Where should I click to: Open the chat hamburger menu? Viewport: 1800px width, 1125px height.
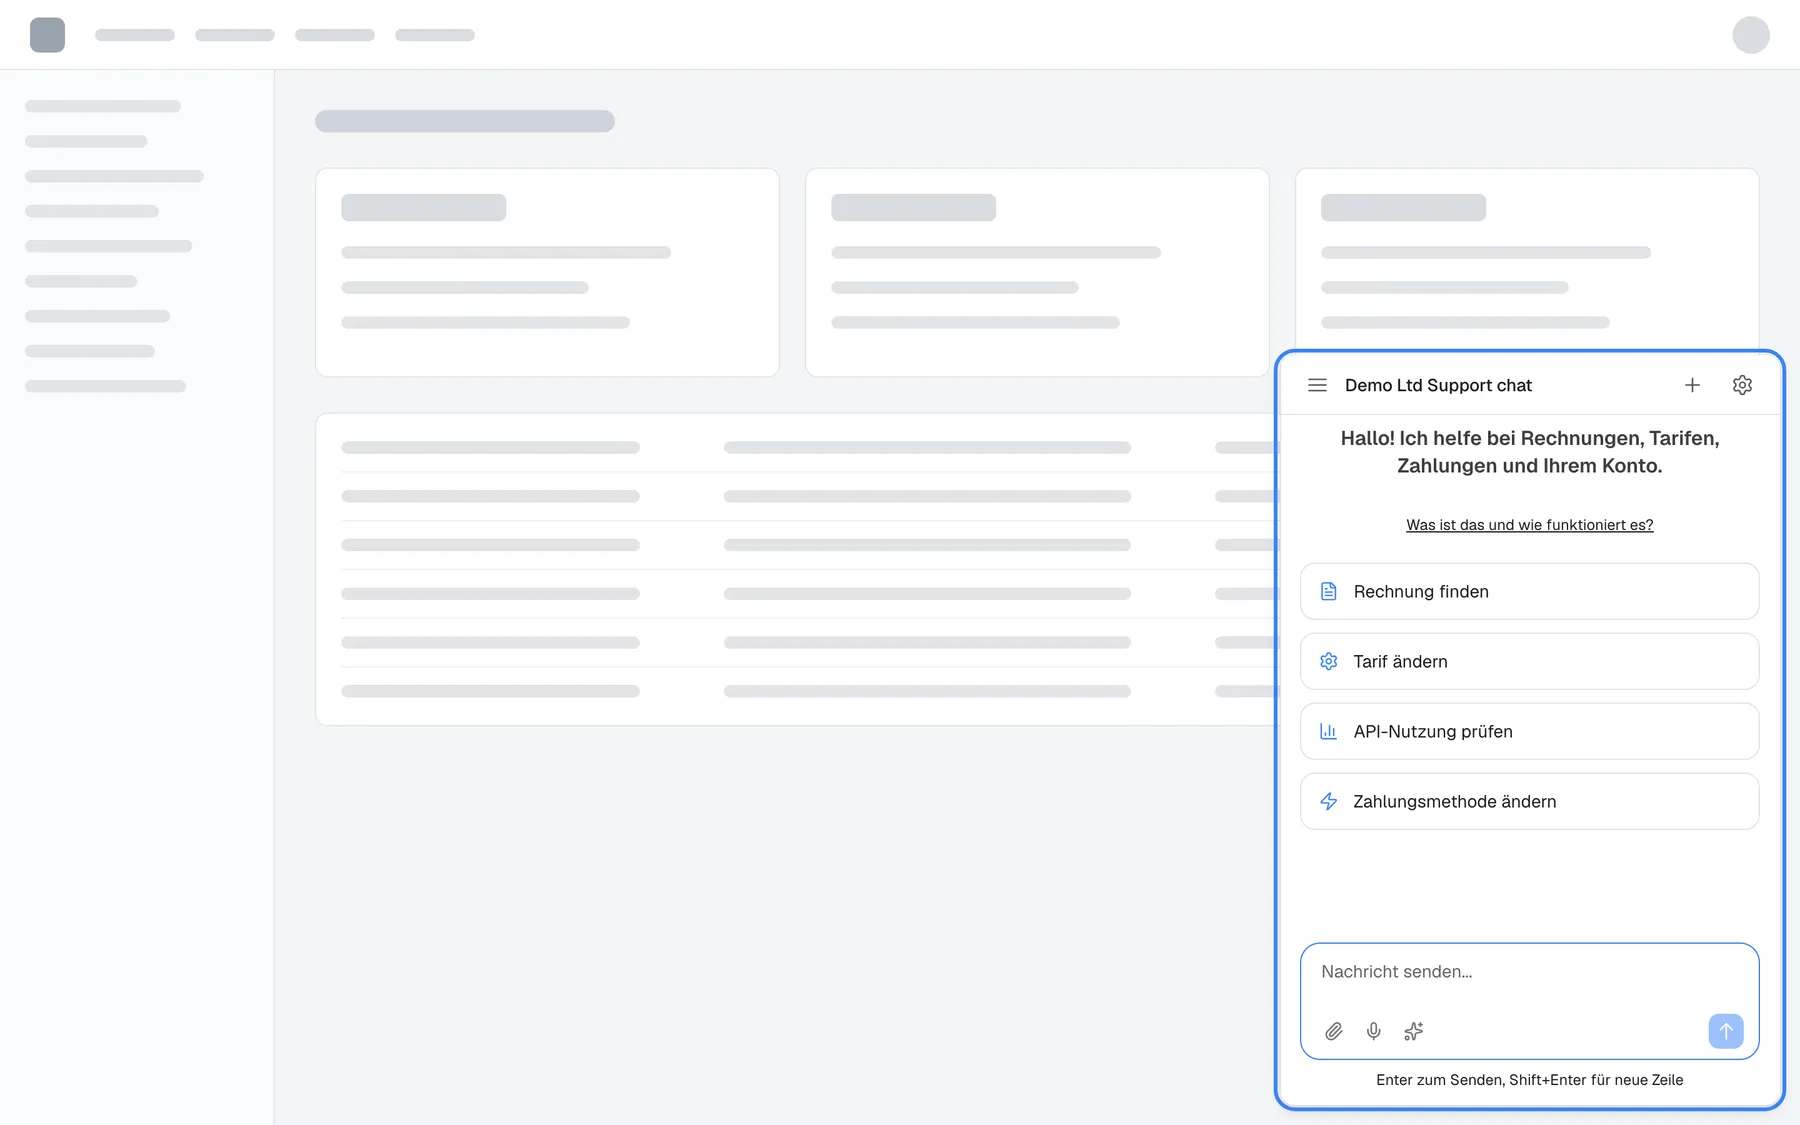tap(1317, 385)
